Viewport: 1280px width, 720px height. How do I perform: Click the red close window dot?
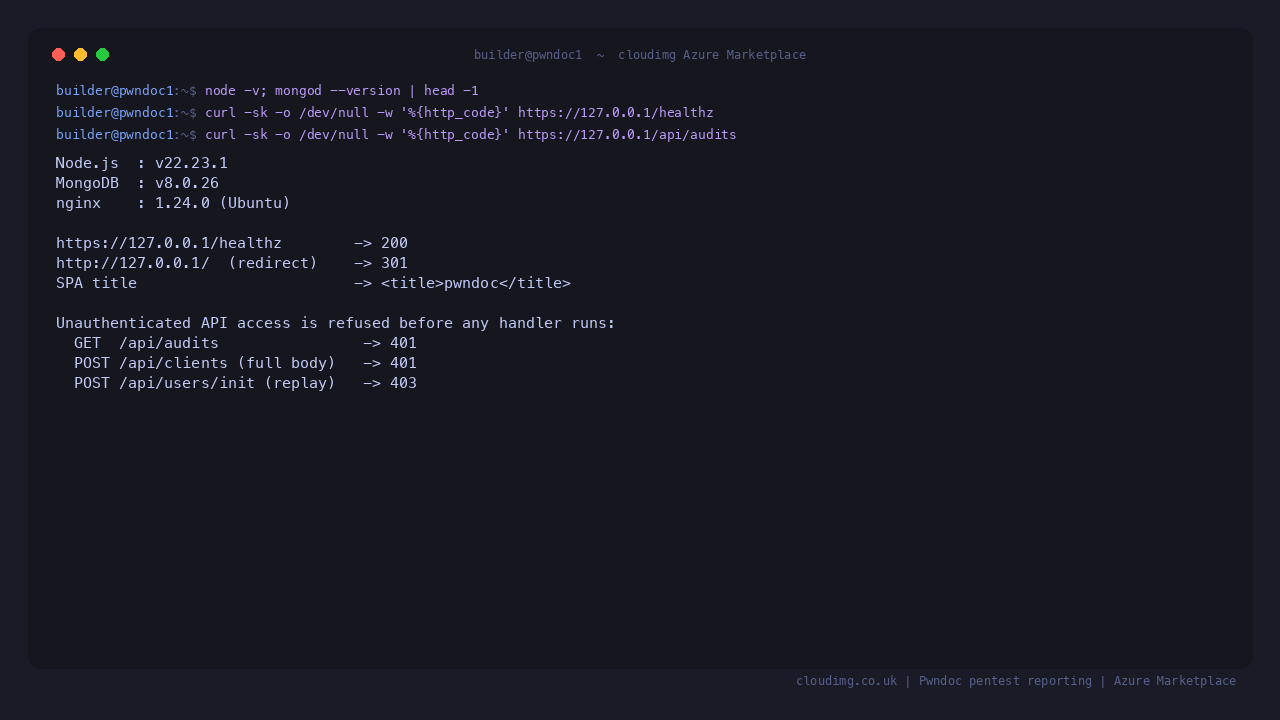(59, 55)
